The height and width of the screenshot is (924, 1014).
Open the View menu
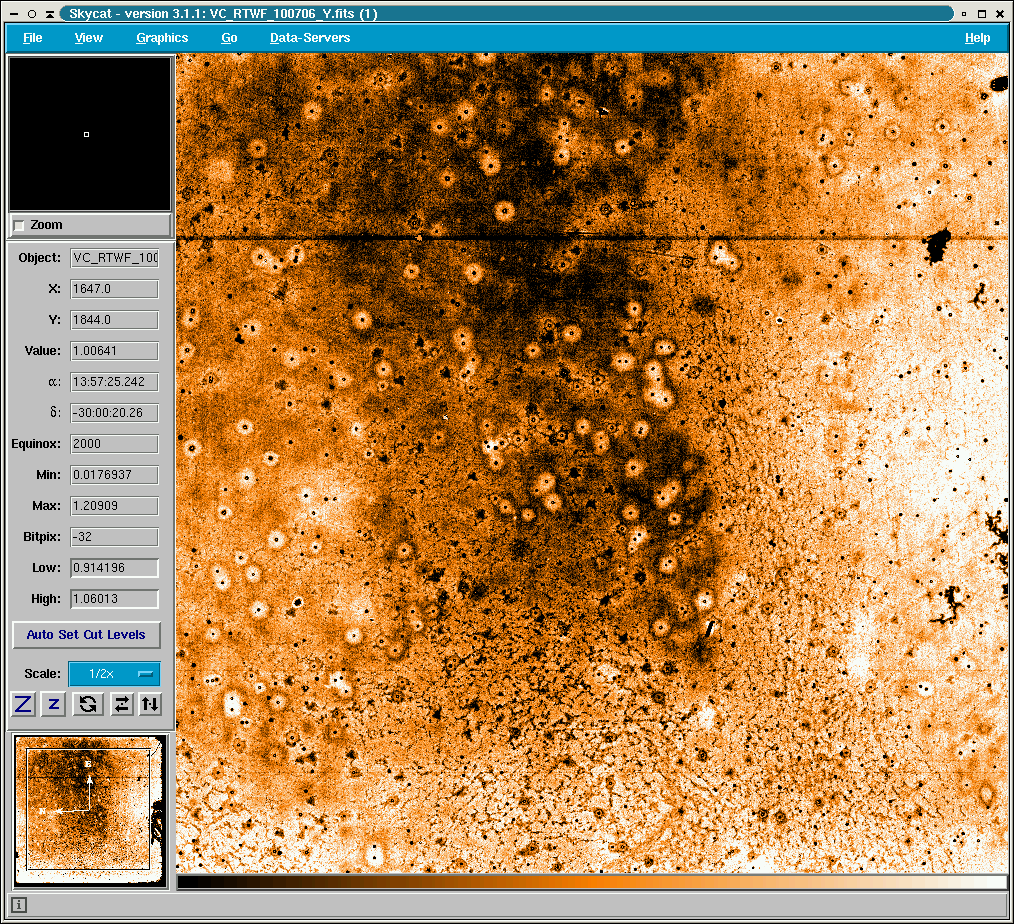tap(88, 38)
